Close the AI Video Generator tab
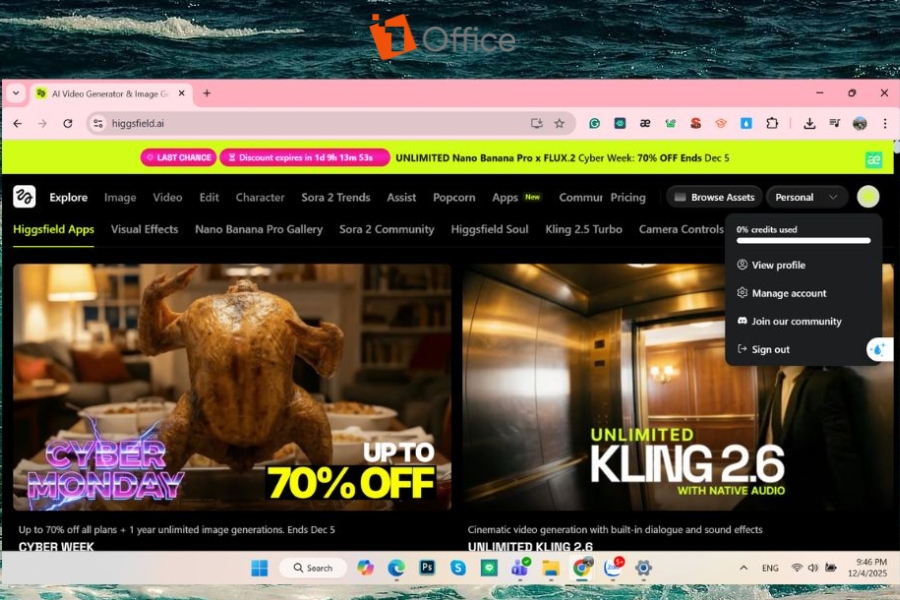This screenshot has height=600, width=900. [181, 93]
